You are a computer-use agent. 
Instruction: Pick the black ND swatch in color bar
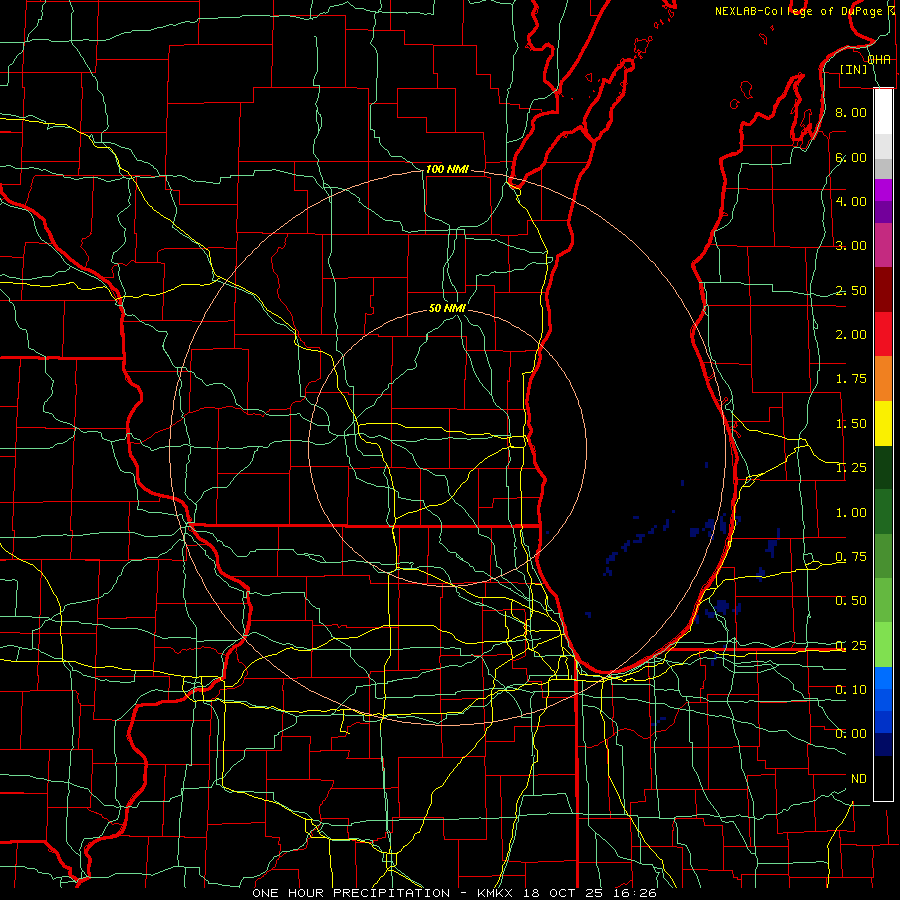pos(883,778)
